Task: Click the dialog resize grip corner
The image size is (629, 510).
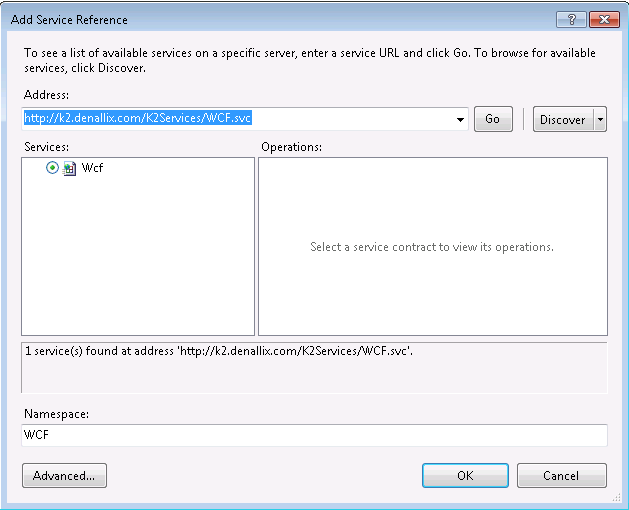Action: click(617, 498)
